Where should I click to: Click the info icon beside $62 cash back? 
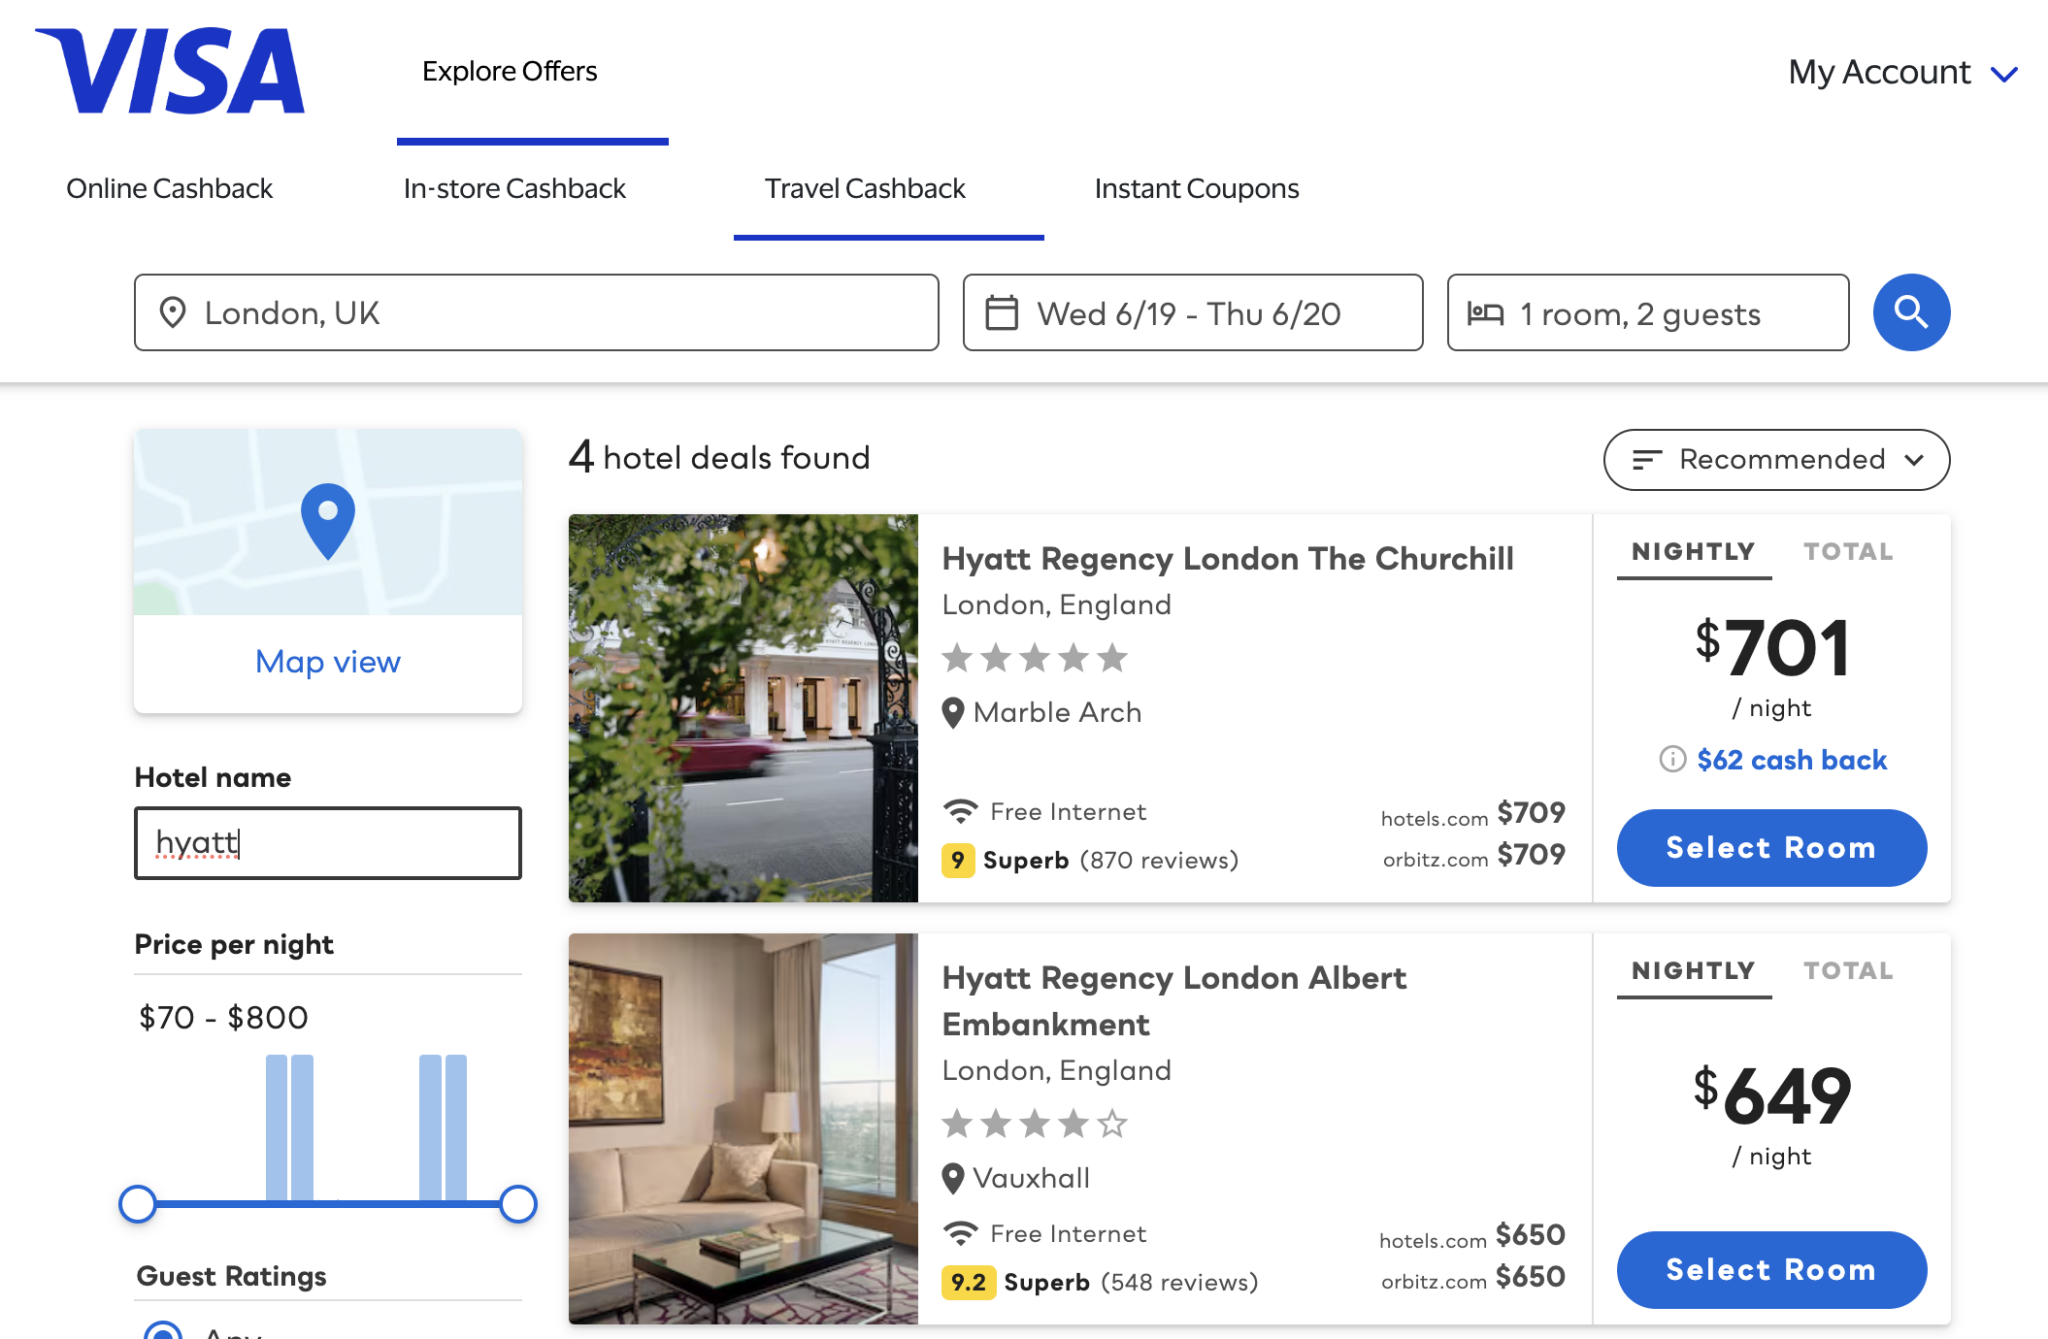click(1672, 759)
